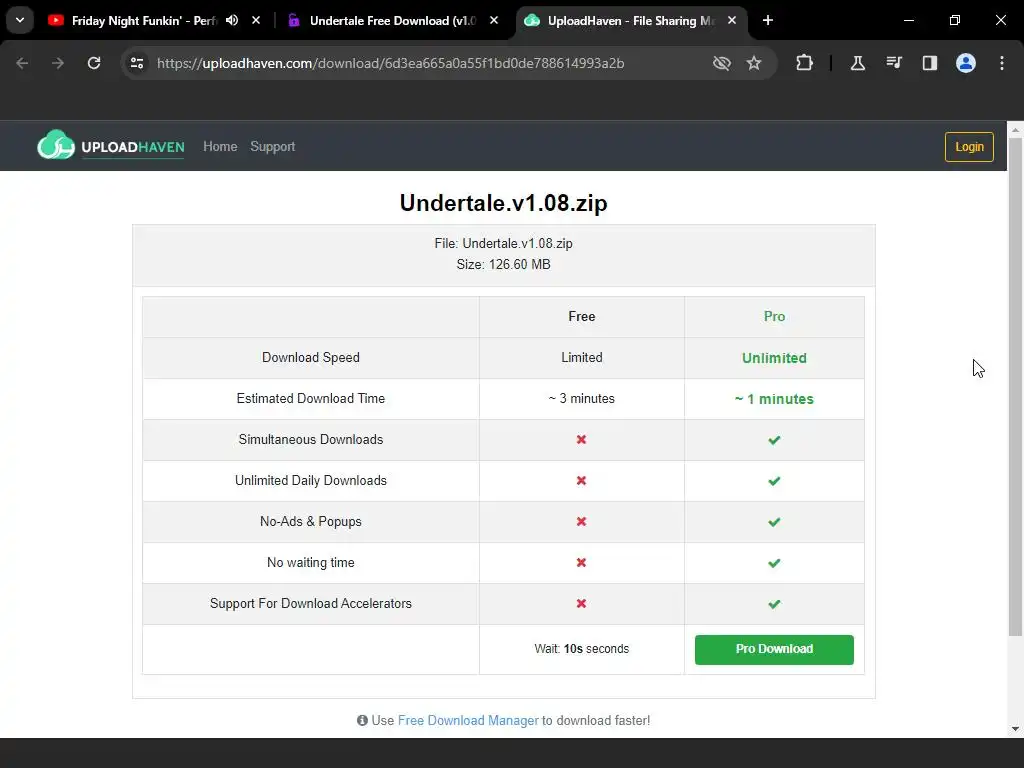Restore down the browser window
Viewport: 1024px width, 768px height.
coord(955,21)
